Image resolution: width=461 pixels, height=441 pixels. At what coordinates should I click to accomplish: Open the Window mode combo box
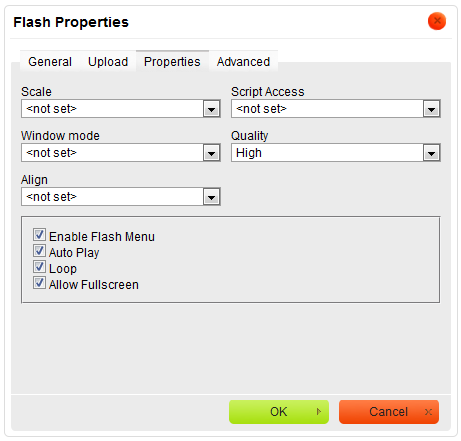click(121, 153)
